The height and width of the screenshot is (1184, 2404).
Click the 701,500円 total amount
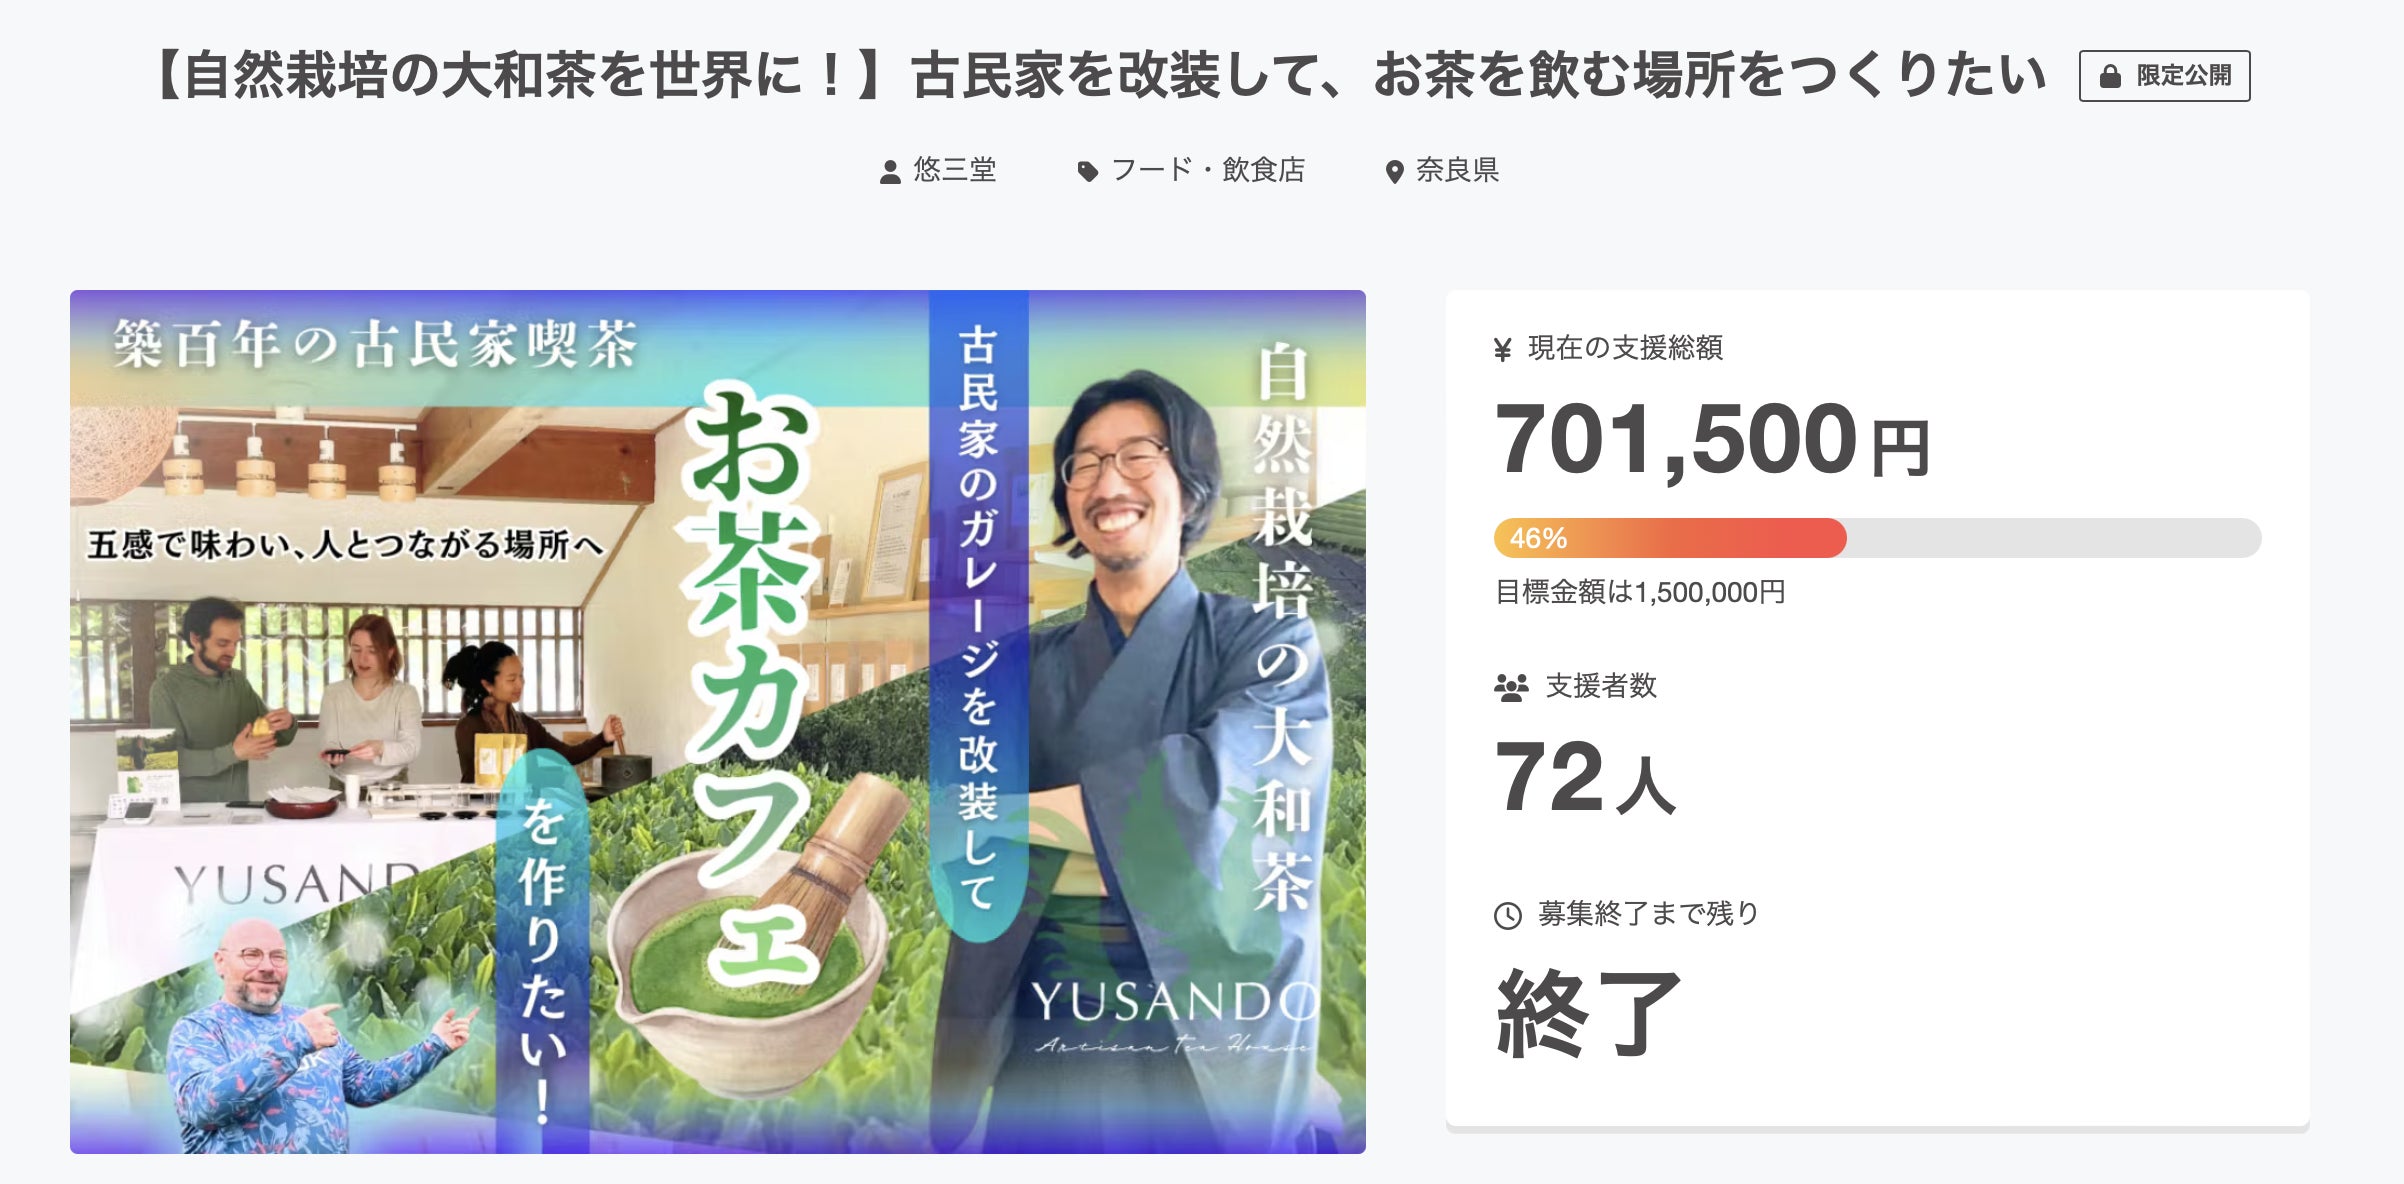(1711, 440)
